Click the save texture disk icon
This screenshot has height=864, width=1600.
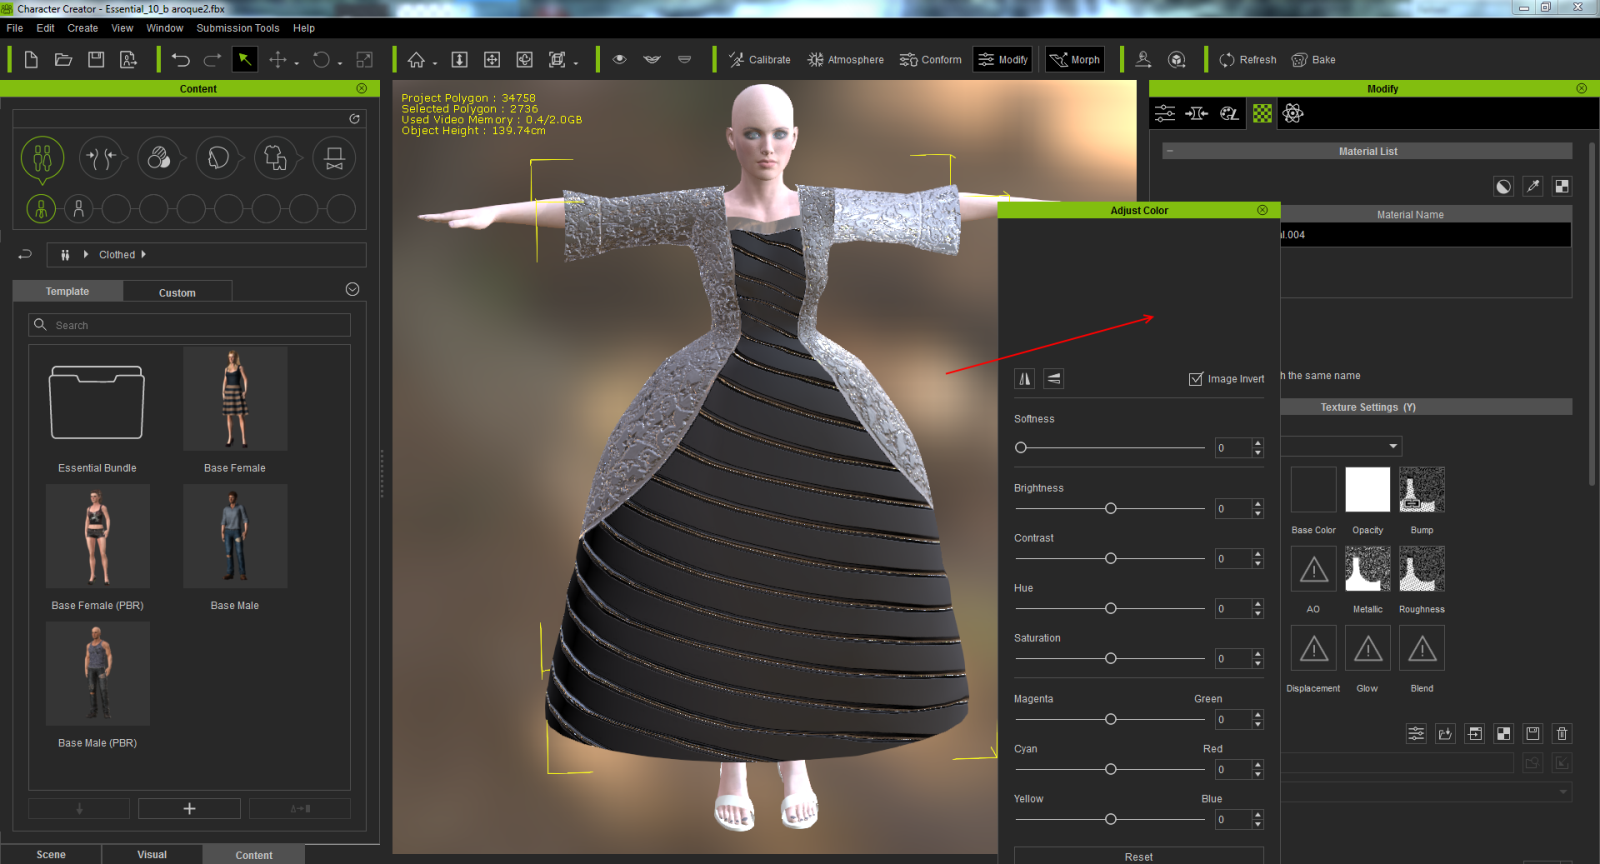coord(1533,734)
